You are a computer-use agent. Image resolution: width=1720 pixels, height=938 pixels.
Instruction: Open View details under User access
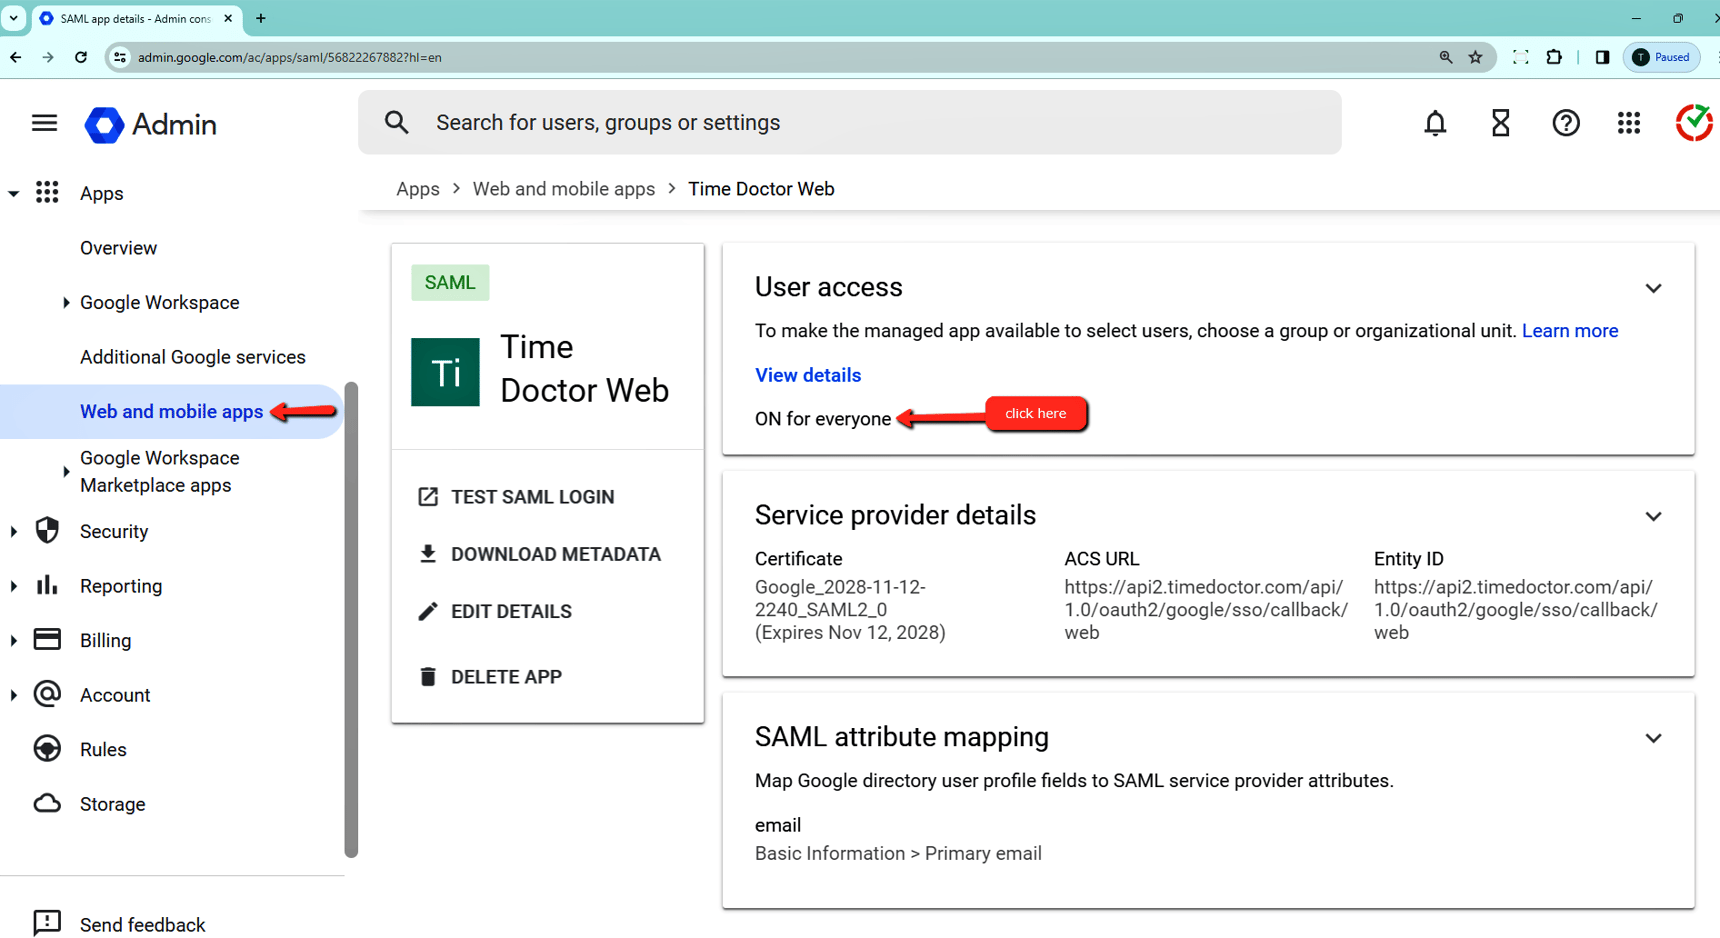click(x=807, y=375)
